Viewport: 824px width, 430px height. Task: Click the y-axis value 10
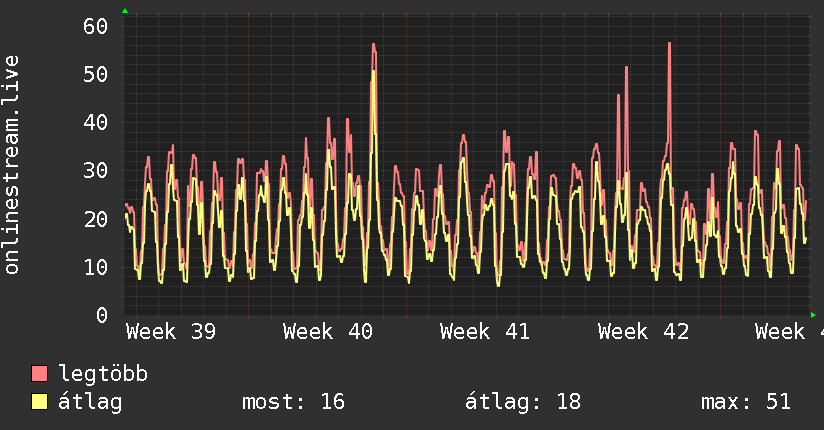click(96, 267)
